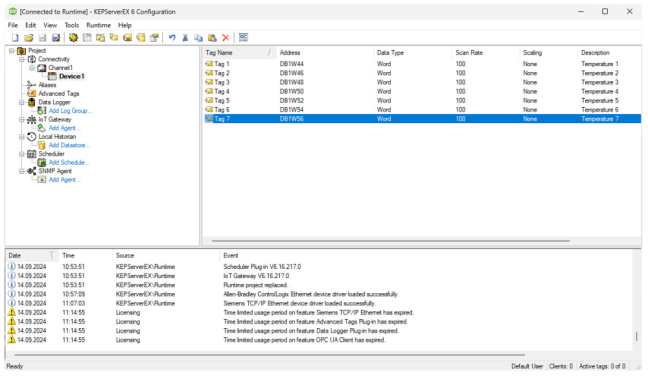Viewport: 648px width, 376px height.
Task: Click the blue Undo arrow icon
Action: (x=172, y=38)
